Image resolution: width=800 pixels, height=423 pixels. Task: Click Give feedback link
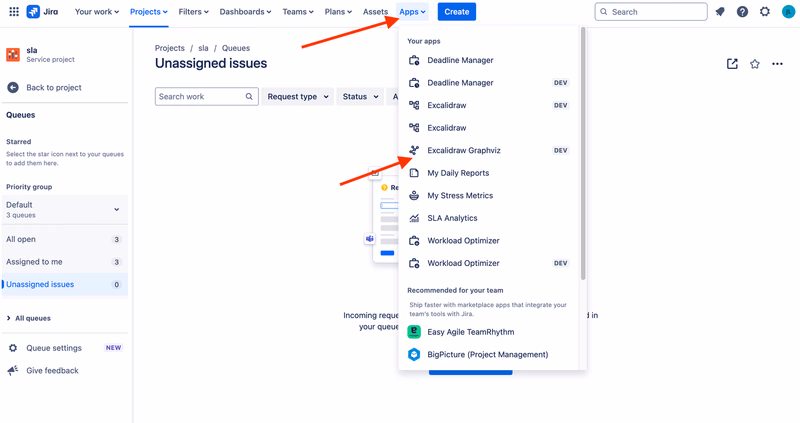click(x=52, y=370)
